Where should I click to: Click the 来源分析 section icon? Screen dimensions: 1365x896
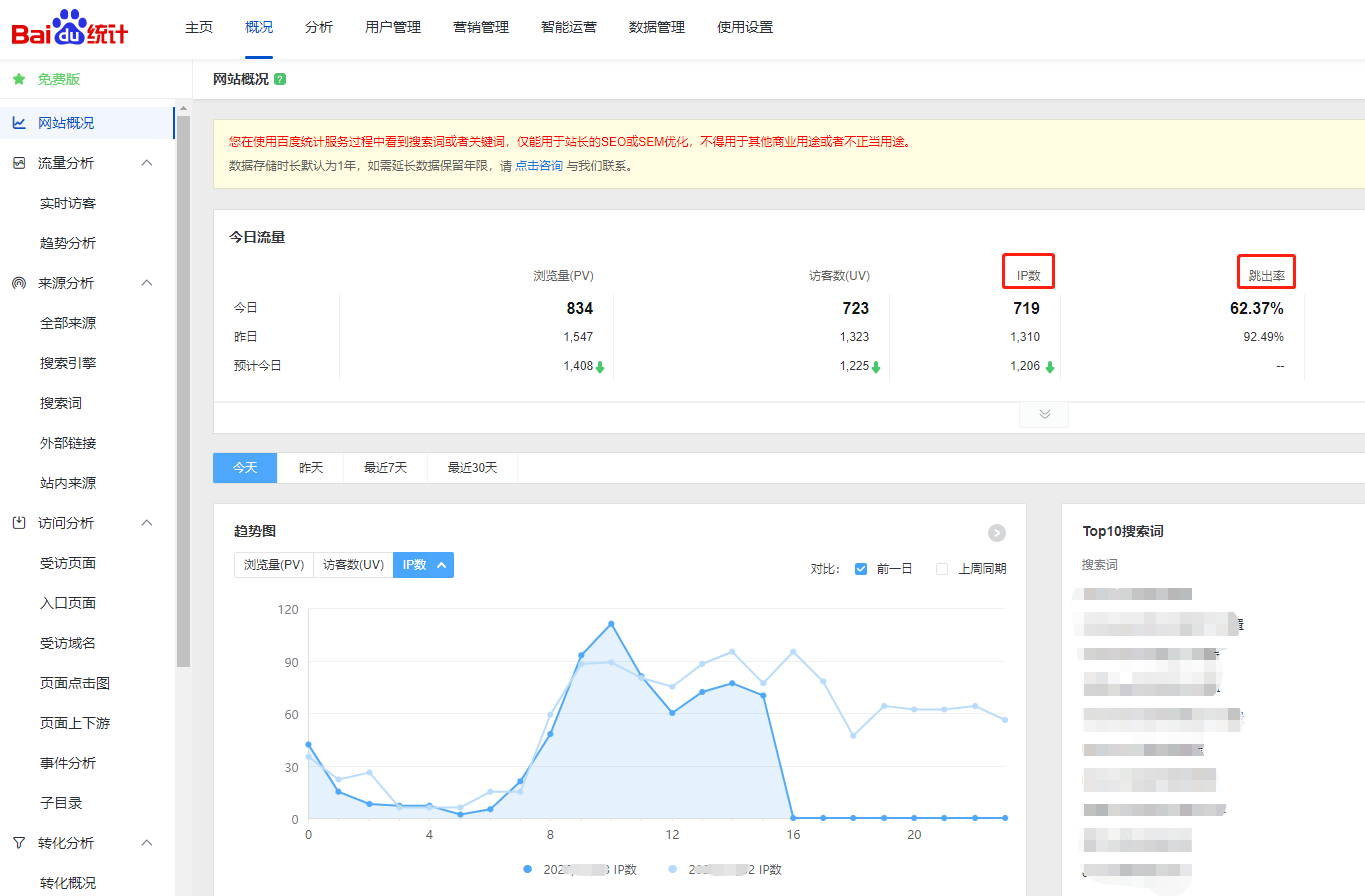click(x=19, y=283)
